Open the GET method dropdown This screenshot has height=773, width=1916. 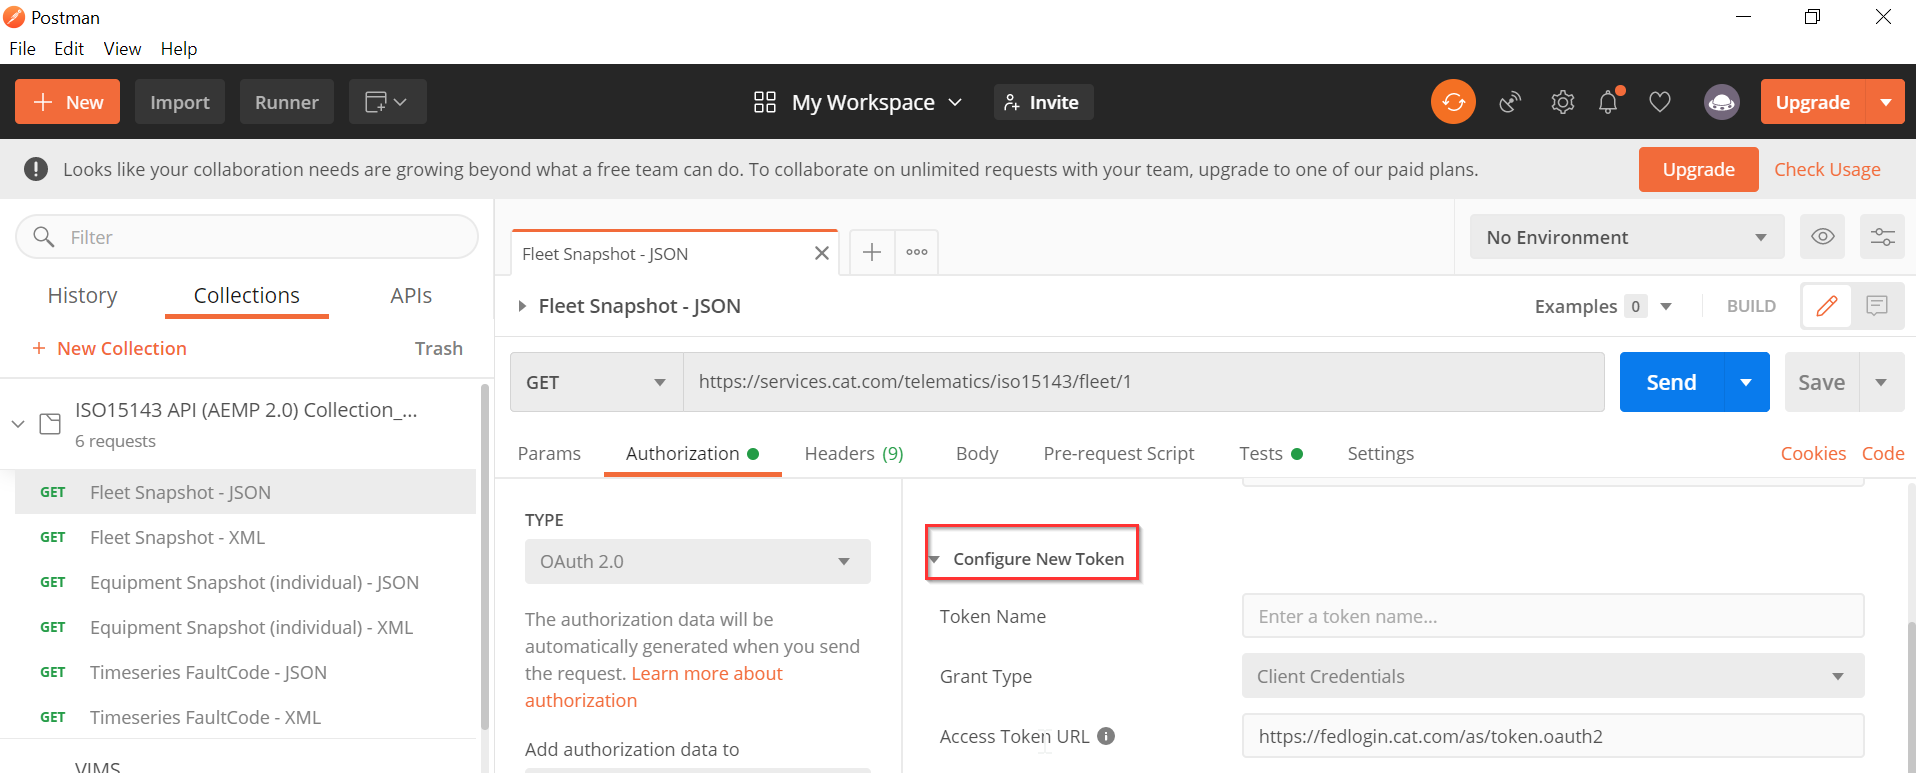[597, 382]
